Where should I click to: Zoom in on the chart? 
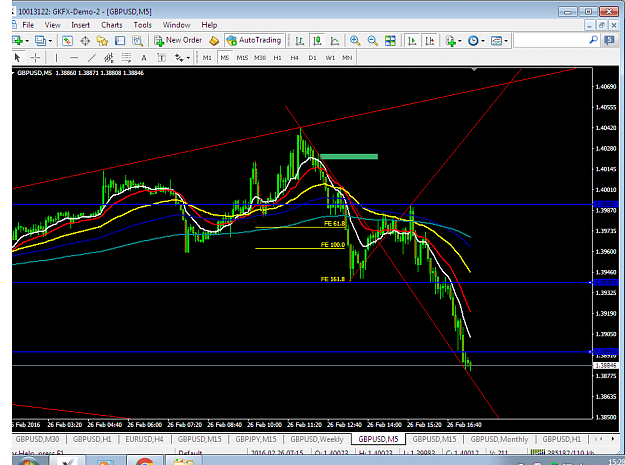pos(355,41)
